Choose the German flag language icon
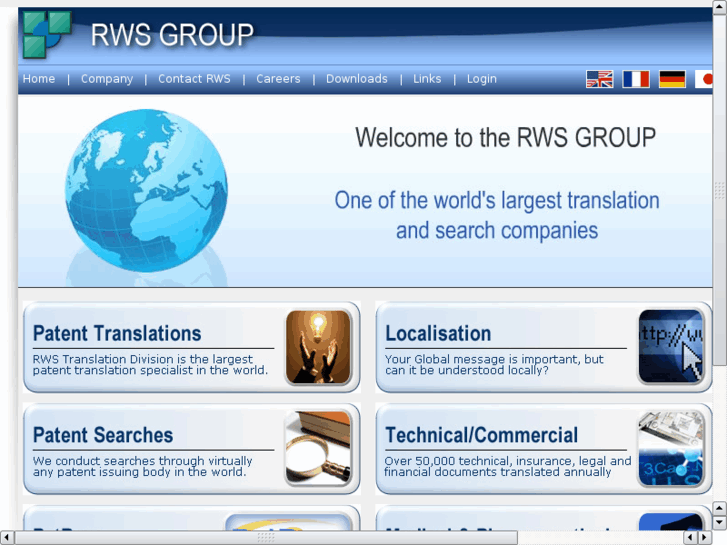Image resolution: width=727 pixels, height=545 pixels. point(672,79)
